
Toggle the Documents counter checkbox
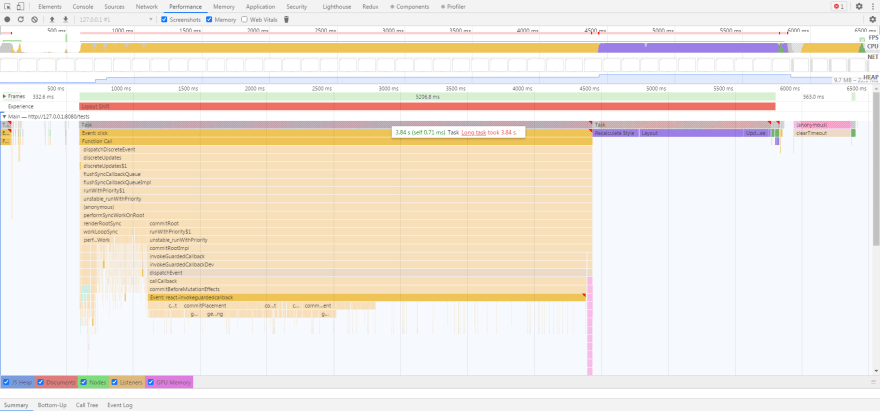pyautogui.click(x=41, y=382)
